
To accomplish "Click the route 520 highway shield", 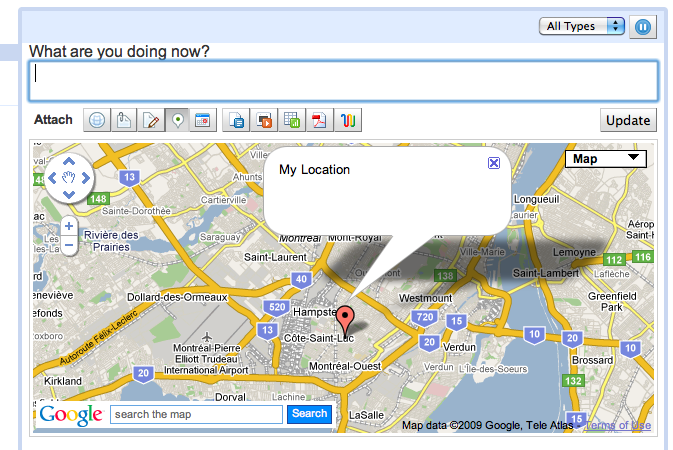I will [x=277, y=307].
